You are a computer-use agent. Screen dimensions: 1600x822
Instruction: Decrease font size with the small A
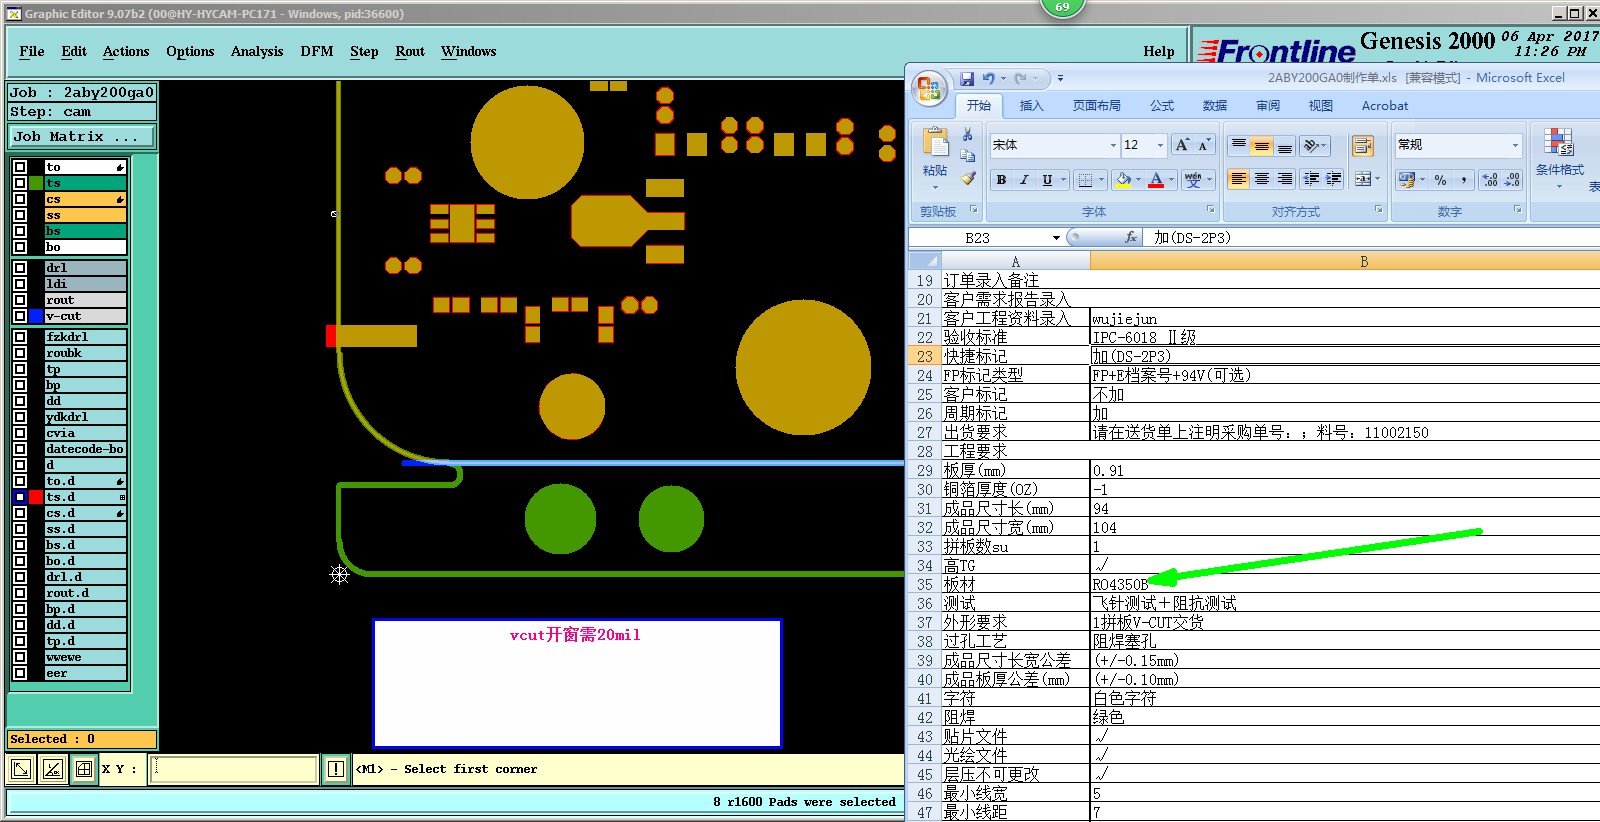[x=1204, y=145]
